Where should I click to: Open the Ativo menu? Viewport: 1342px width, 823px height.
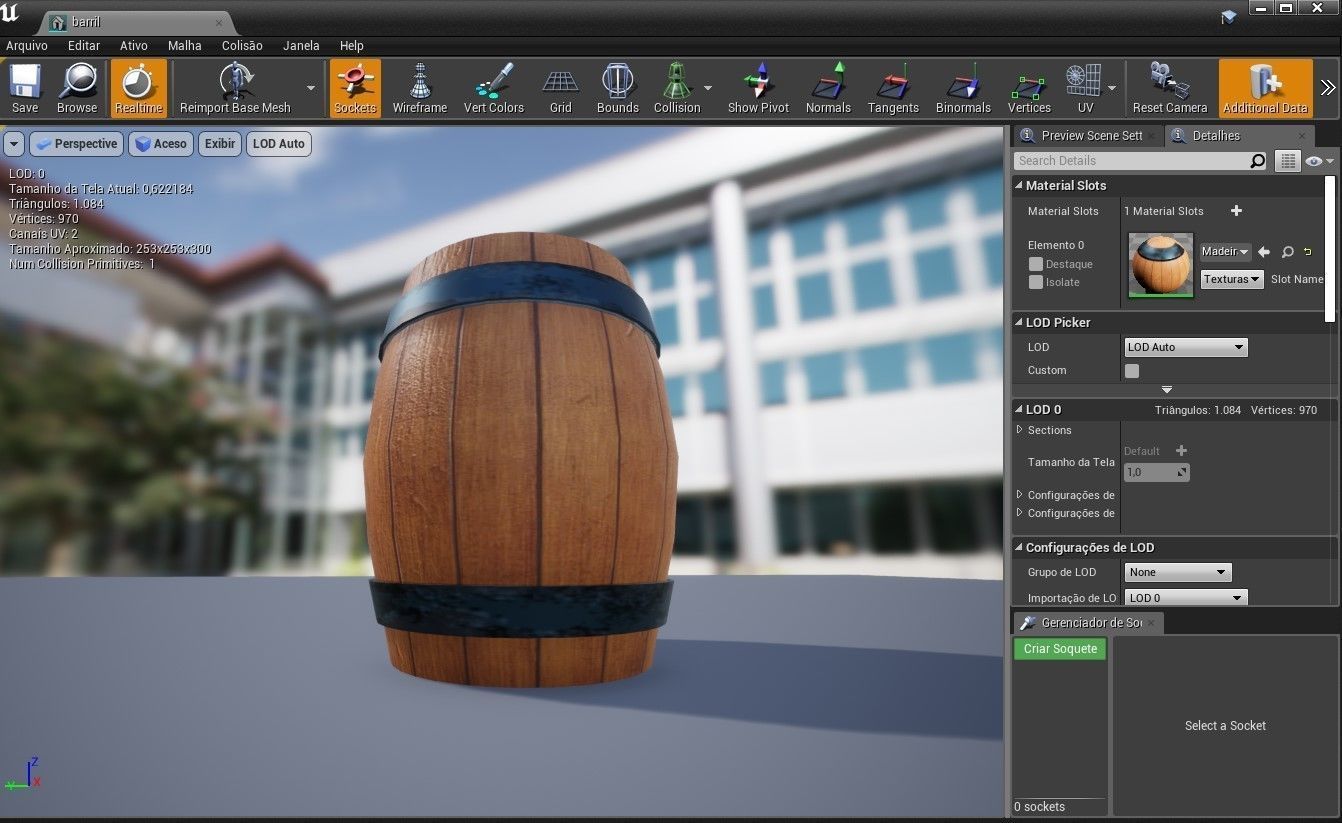(134, 45)
